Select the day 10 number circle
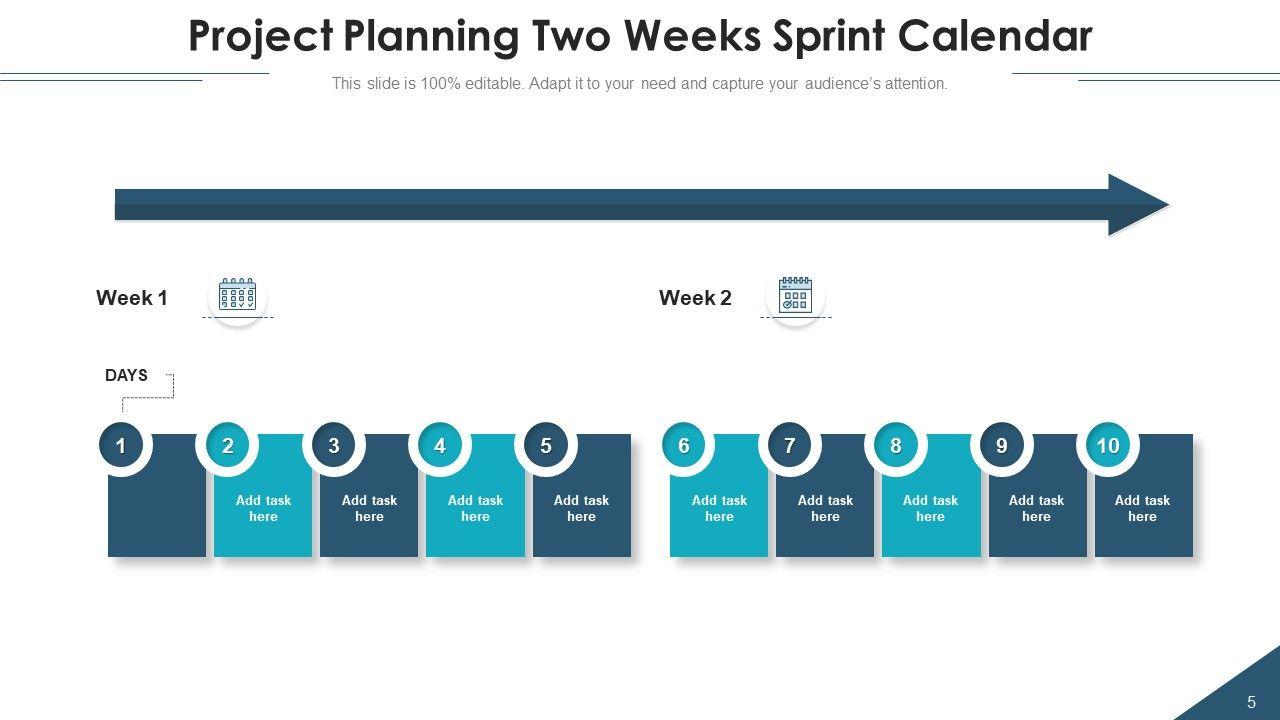Image resolution: width=1280 pixels, height=720 pixels. tap(1108, 446)
